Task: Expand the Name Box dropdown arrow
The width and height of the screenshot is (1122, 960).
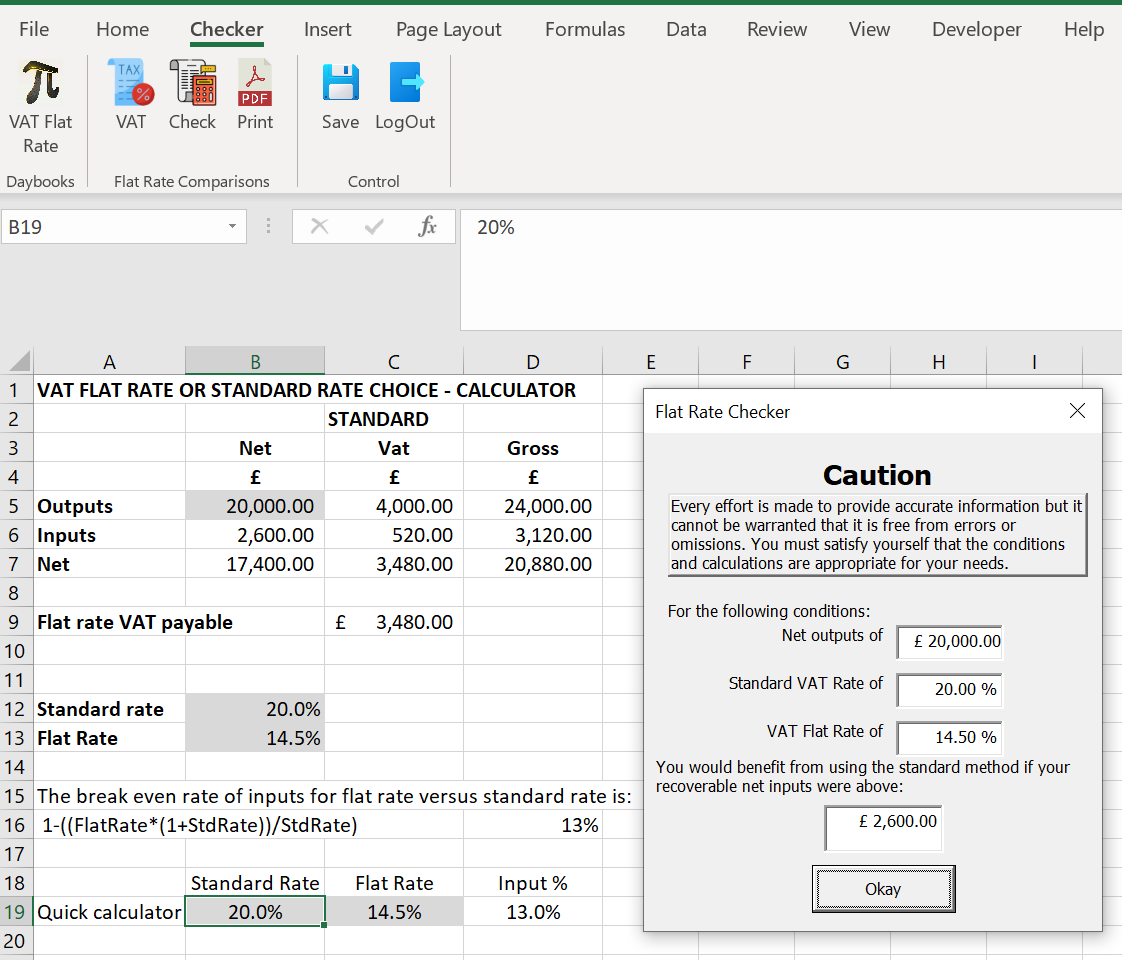Action: pos(232,227)
